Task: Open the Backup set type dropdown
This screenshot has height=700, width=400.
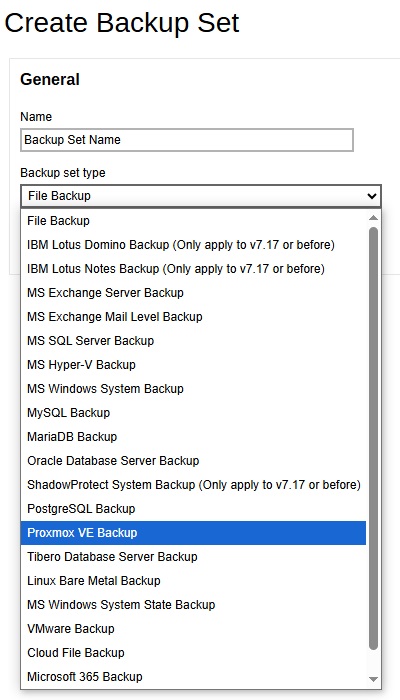Action: click(x=201, y=196)
